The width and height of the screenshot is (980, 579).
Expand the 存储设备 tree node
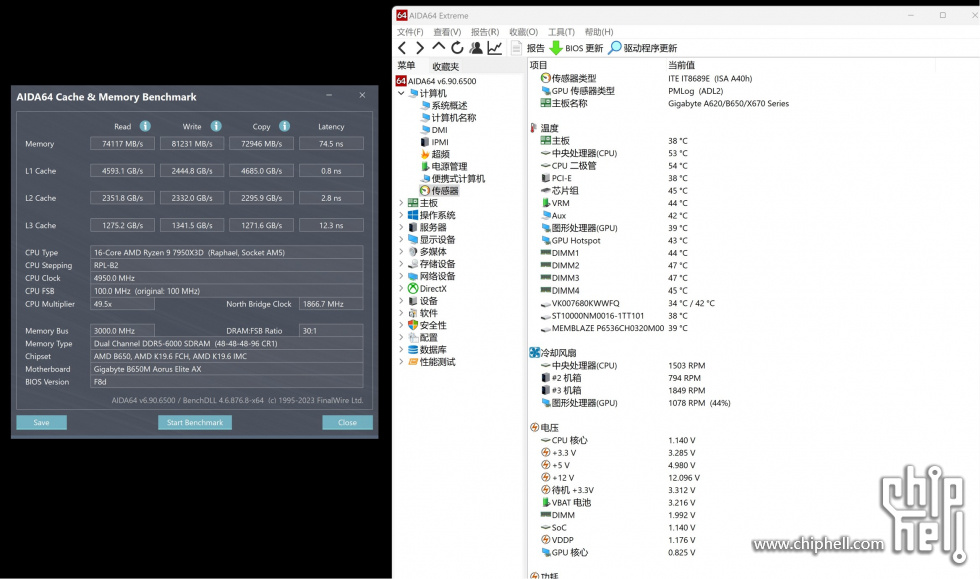(401, 264)
